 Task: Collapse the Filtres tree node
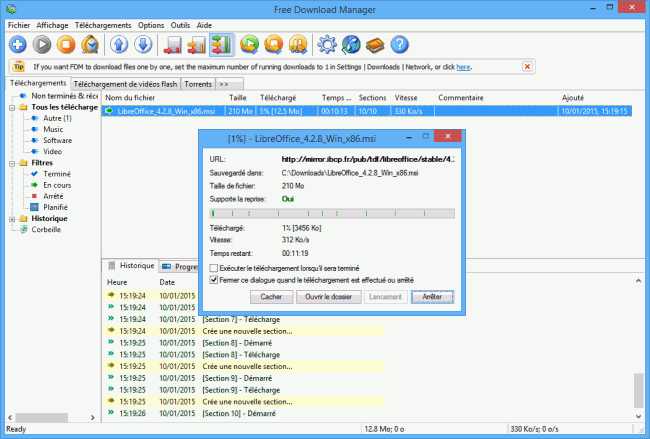pyautogui.click(x=12, y=163)
